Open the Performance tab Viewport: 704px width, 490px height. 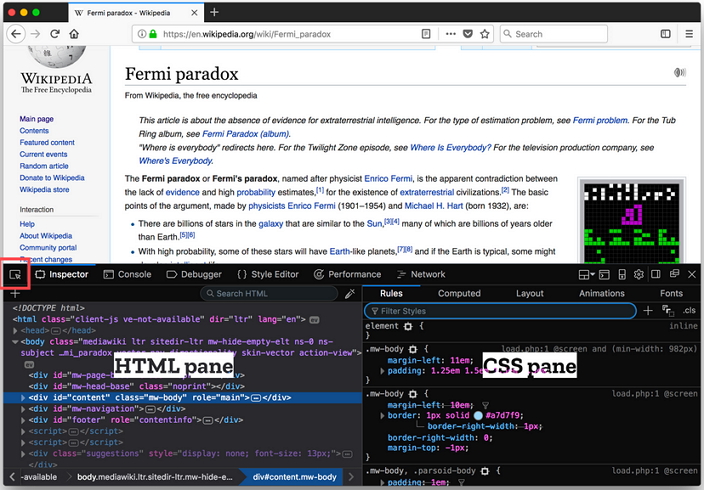point(348,274)
